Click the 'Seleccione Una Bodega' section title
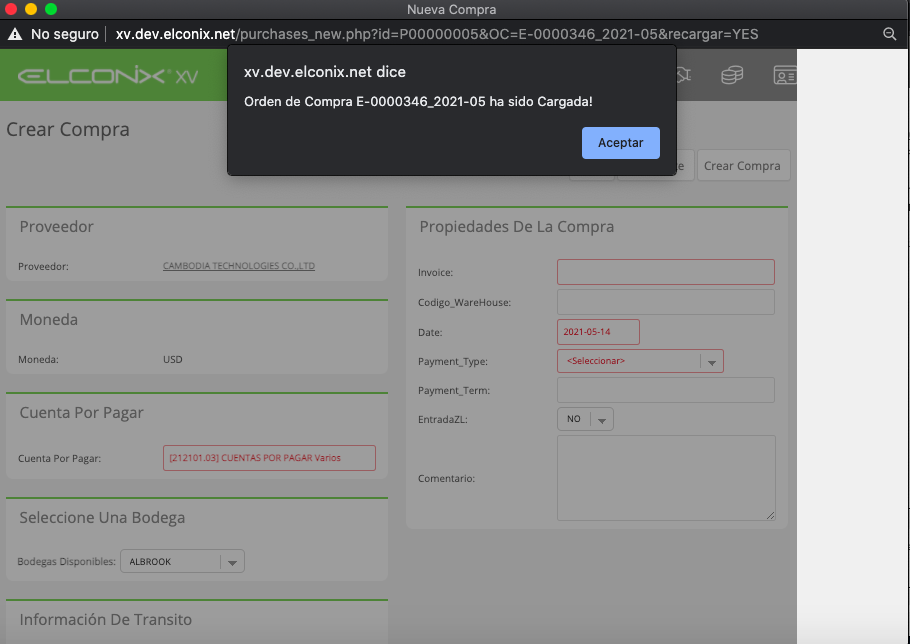Image resolution: width=910 pixels, height=644 pixels. 102,518
